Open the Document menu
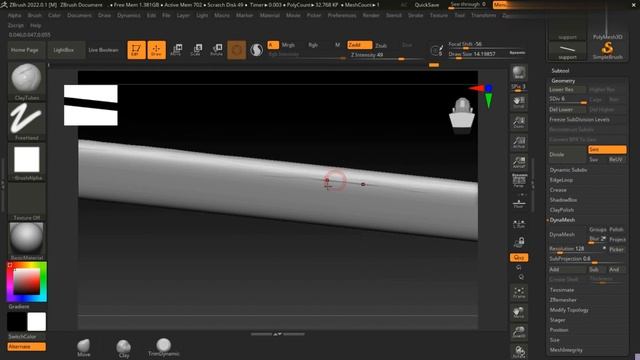The width and height of the screenshot is (640, 360). [x=79, y=15]
